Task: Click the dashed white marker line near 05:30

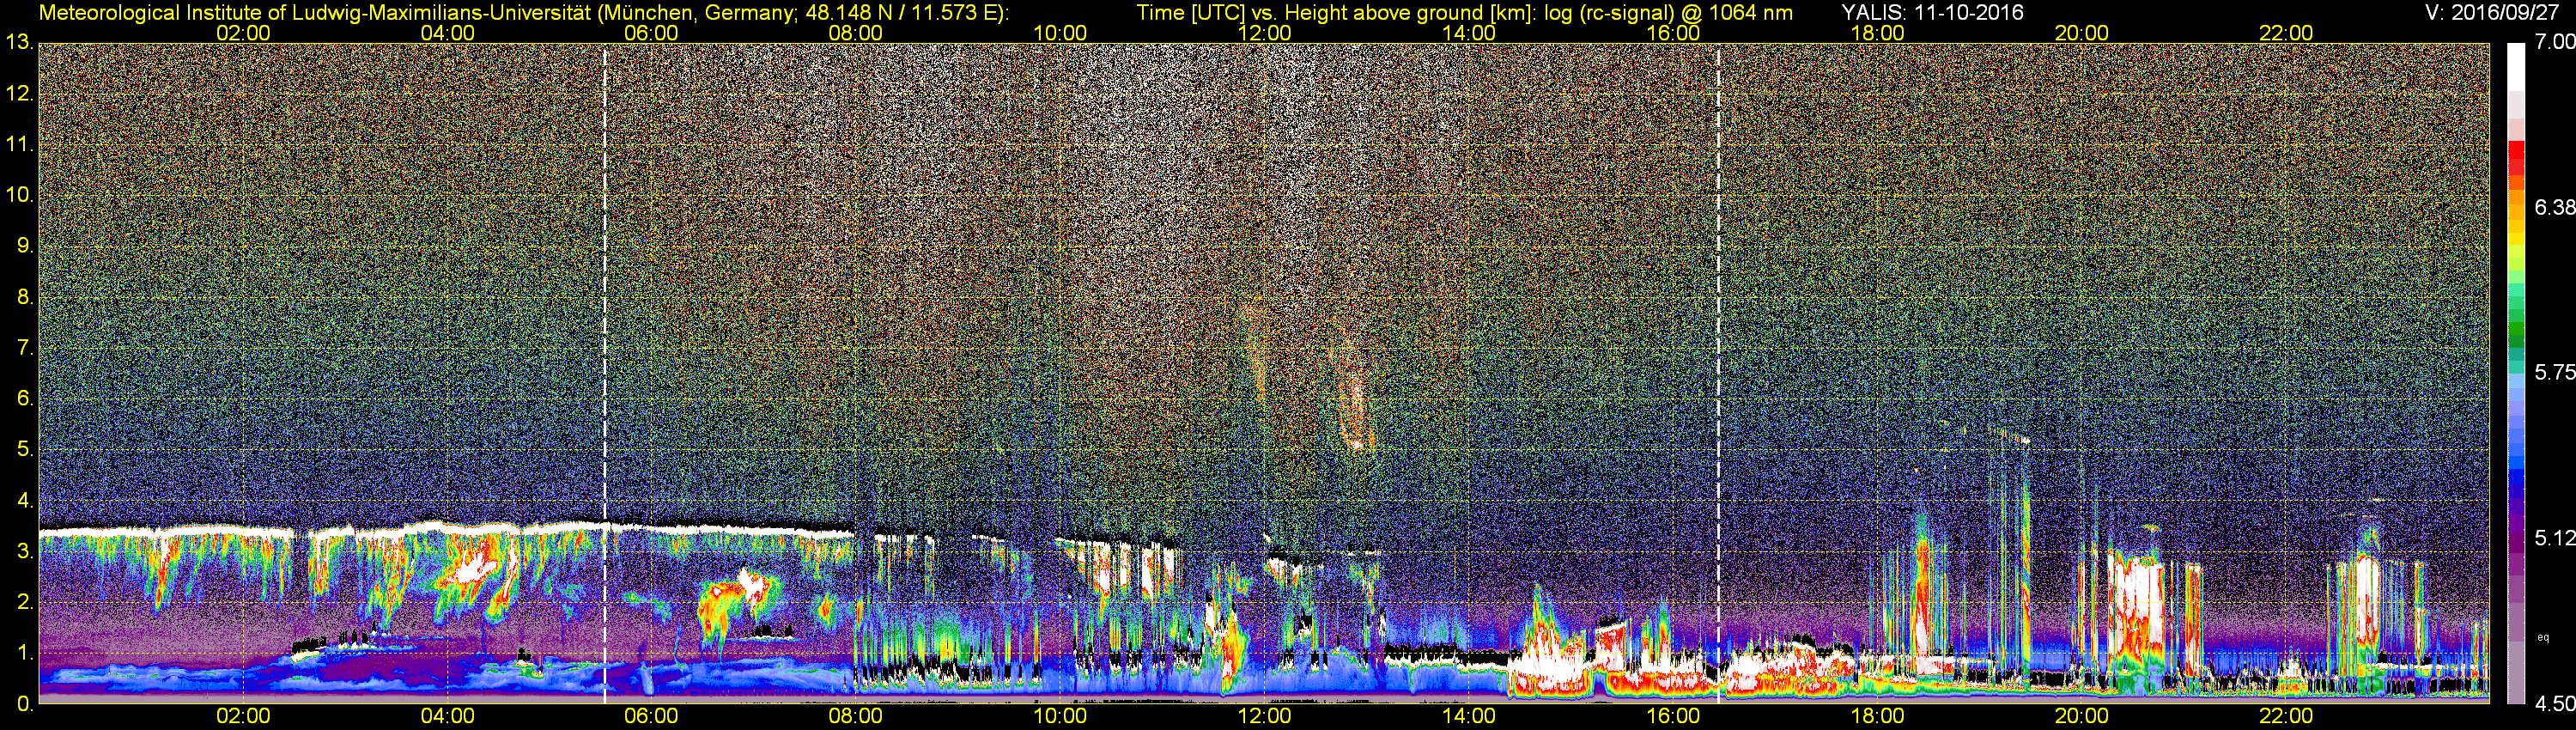Action: [605, 374]
